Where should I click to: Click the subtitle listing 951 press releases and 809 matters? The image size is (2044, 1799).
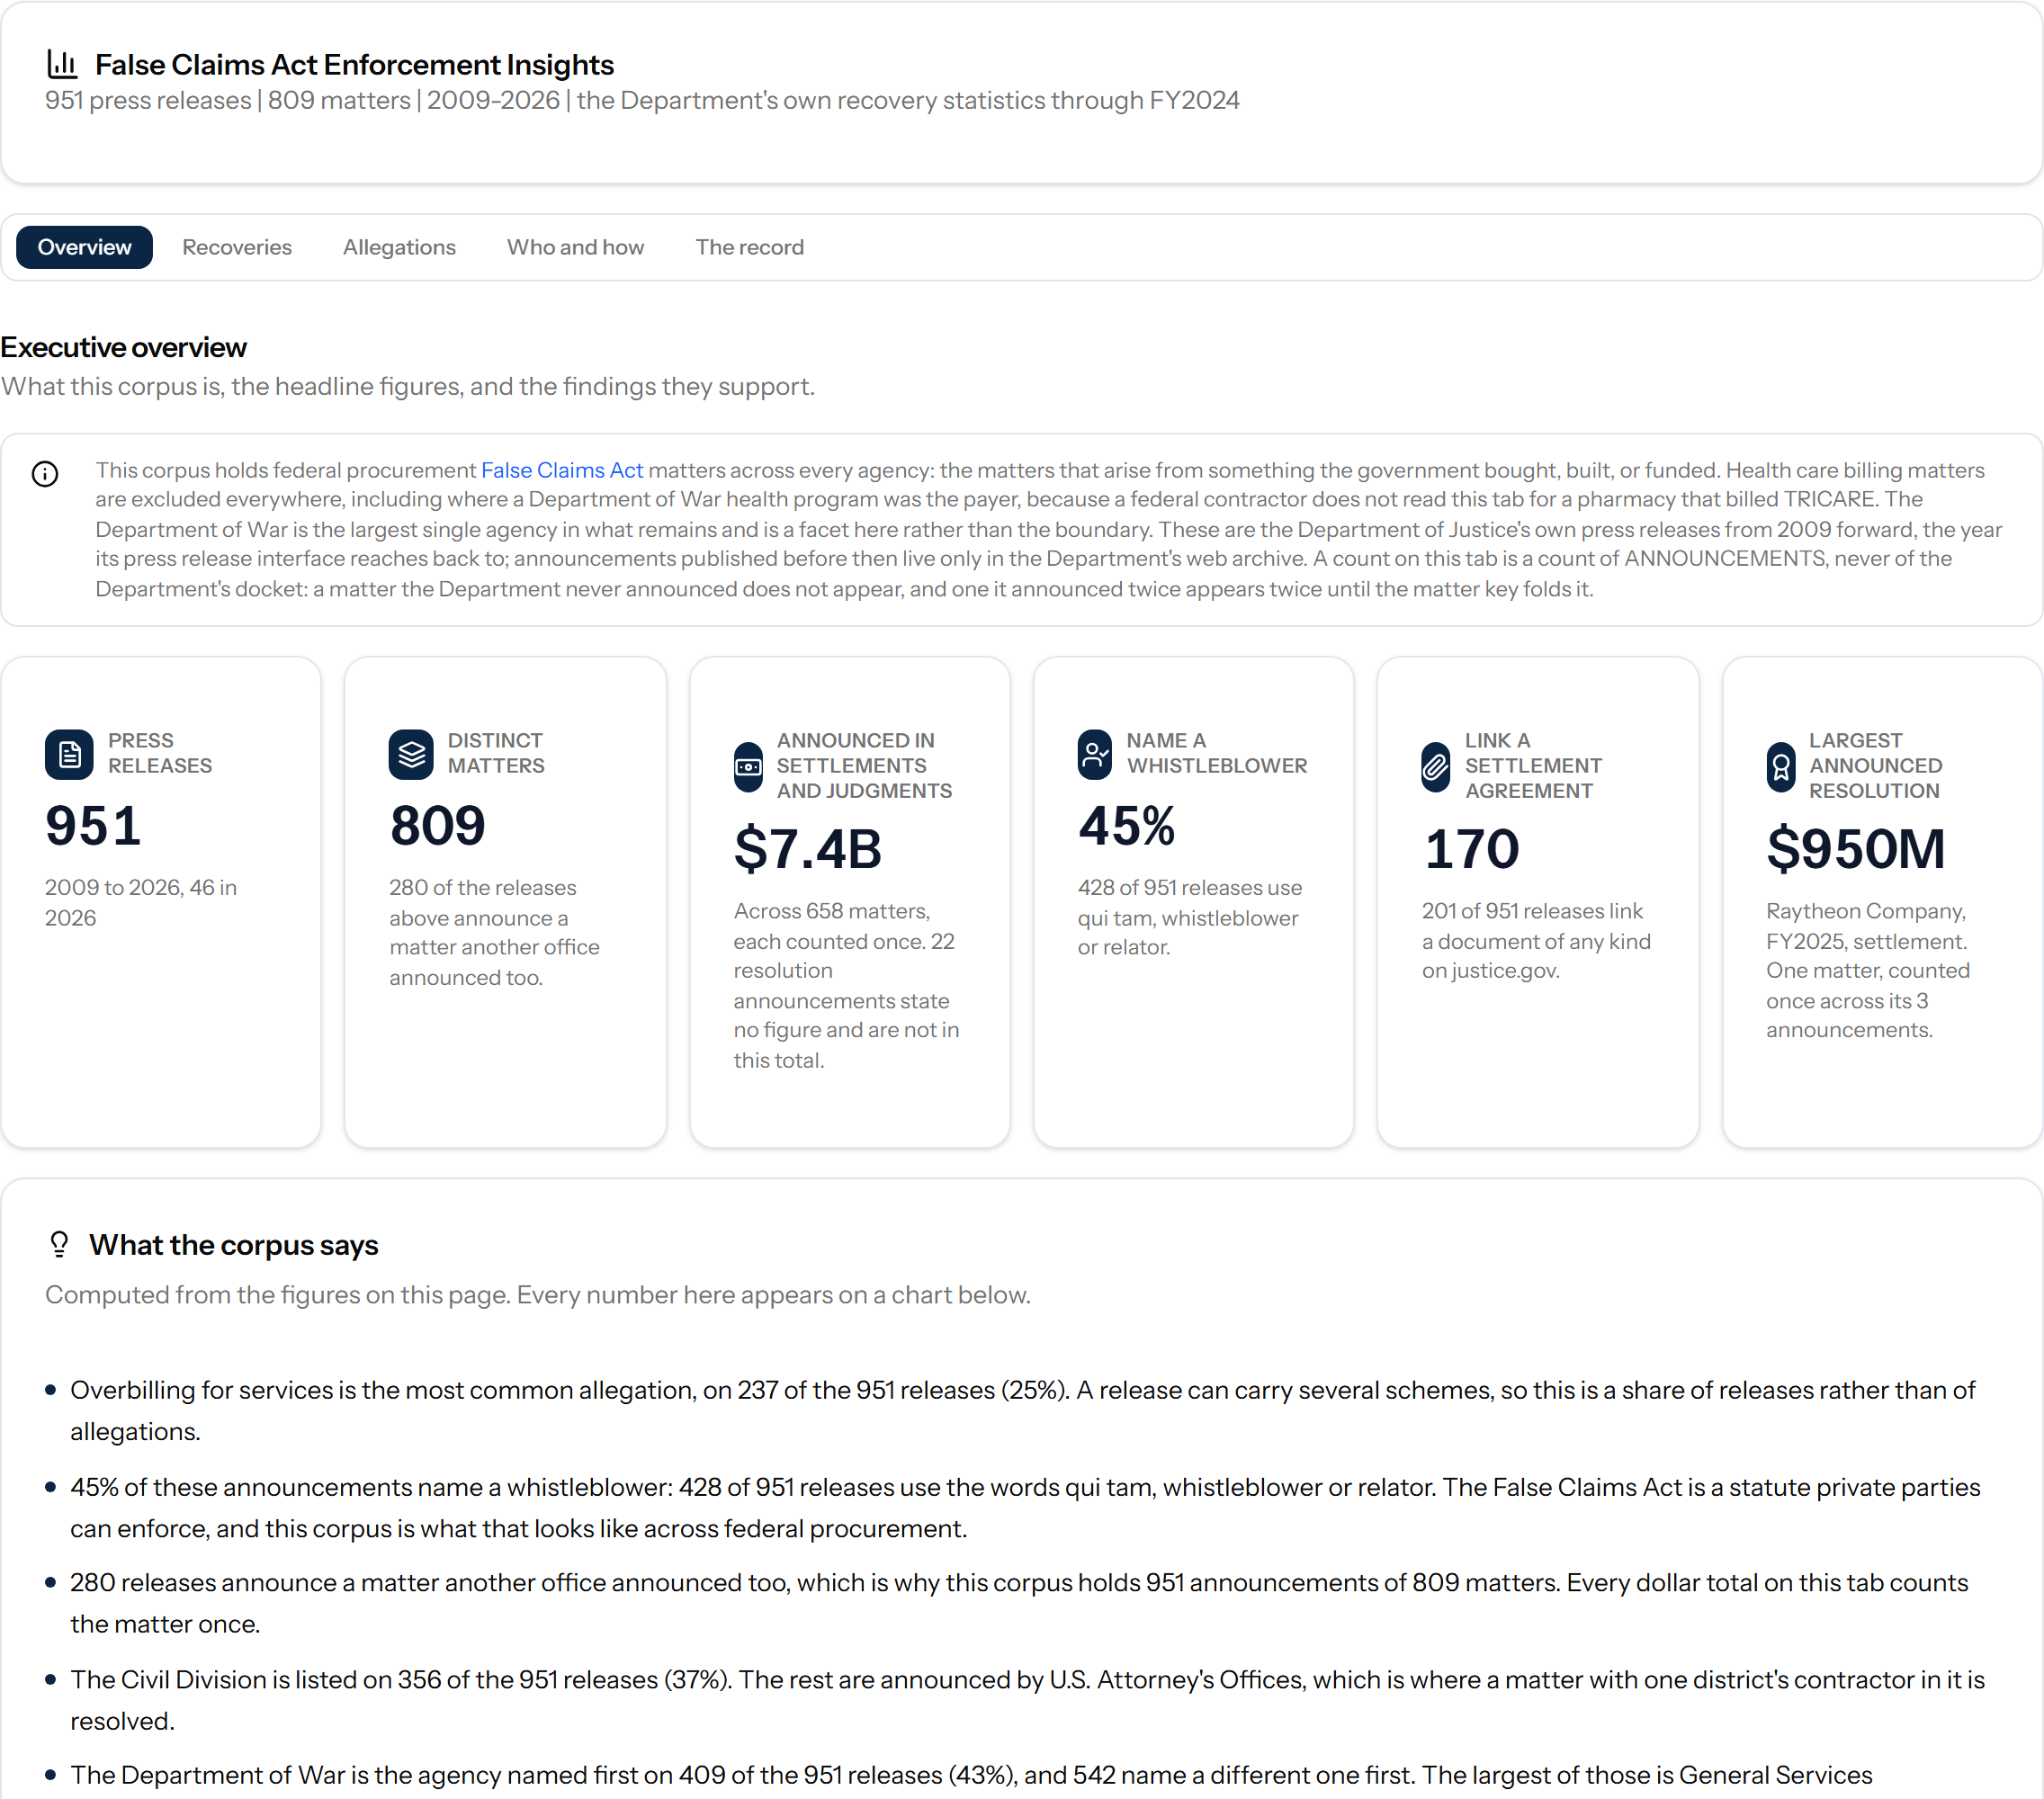coord(642,100)
